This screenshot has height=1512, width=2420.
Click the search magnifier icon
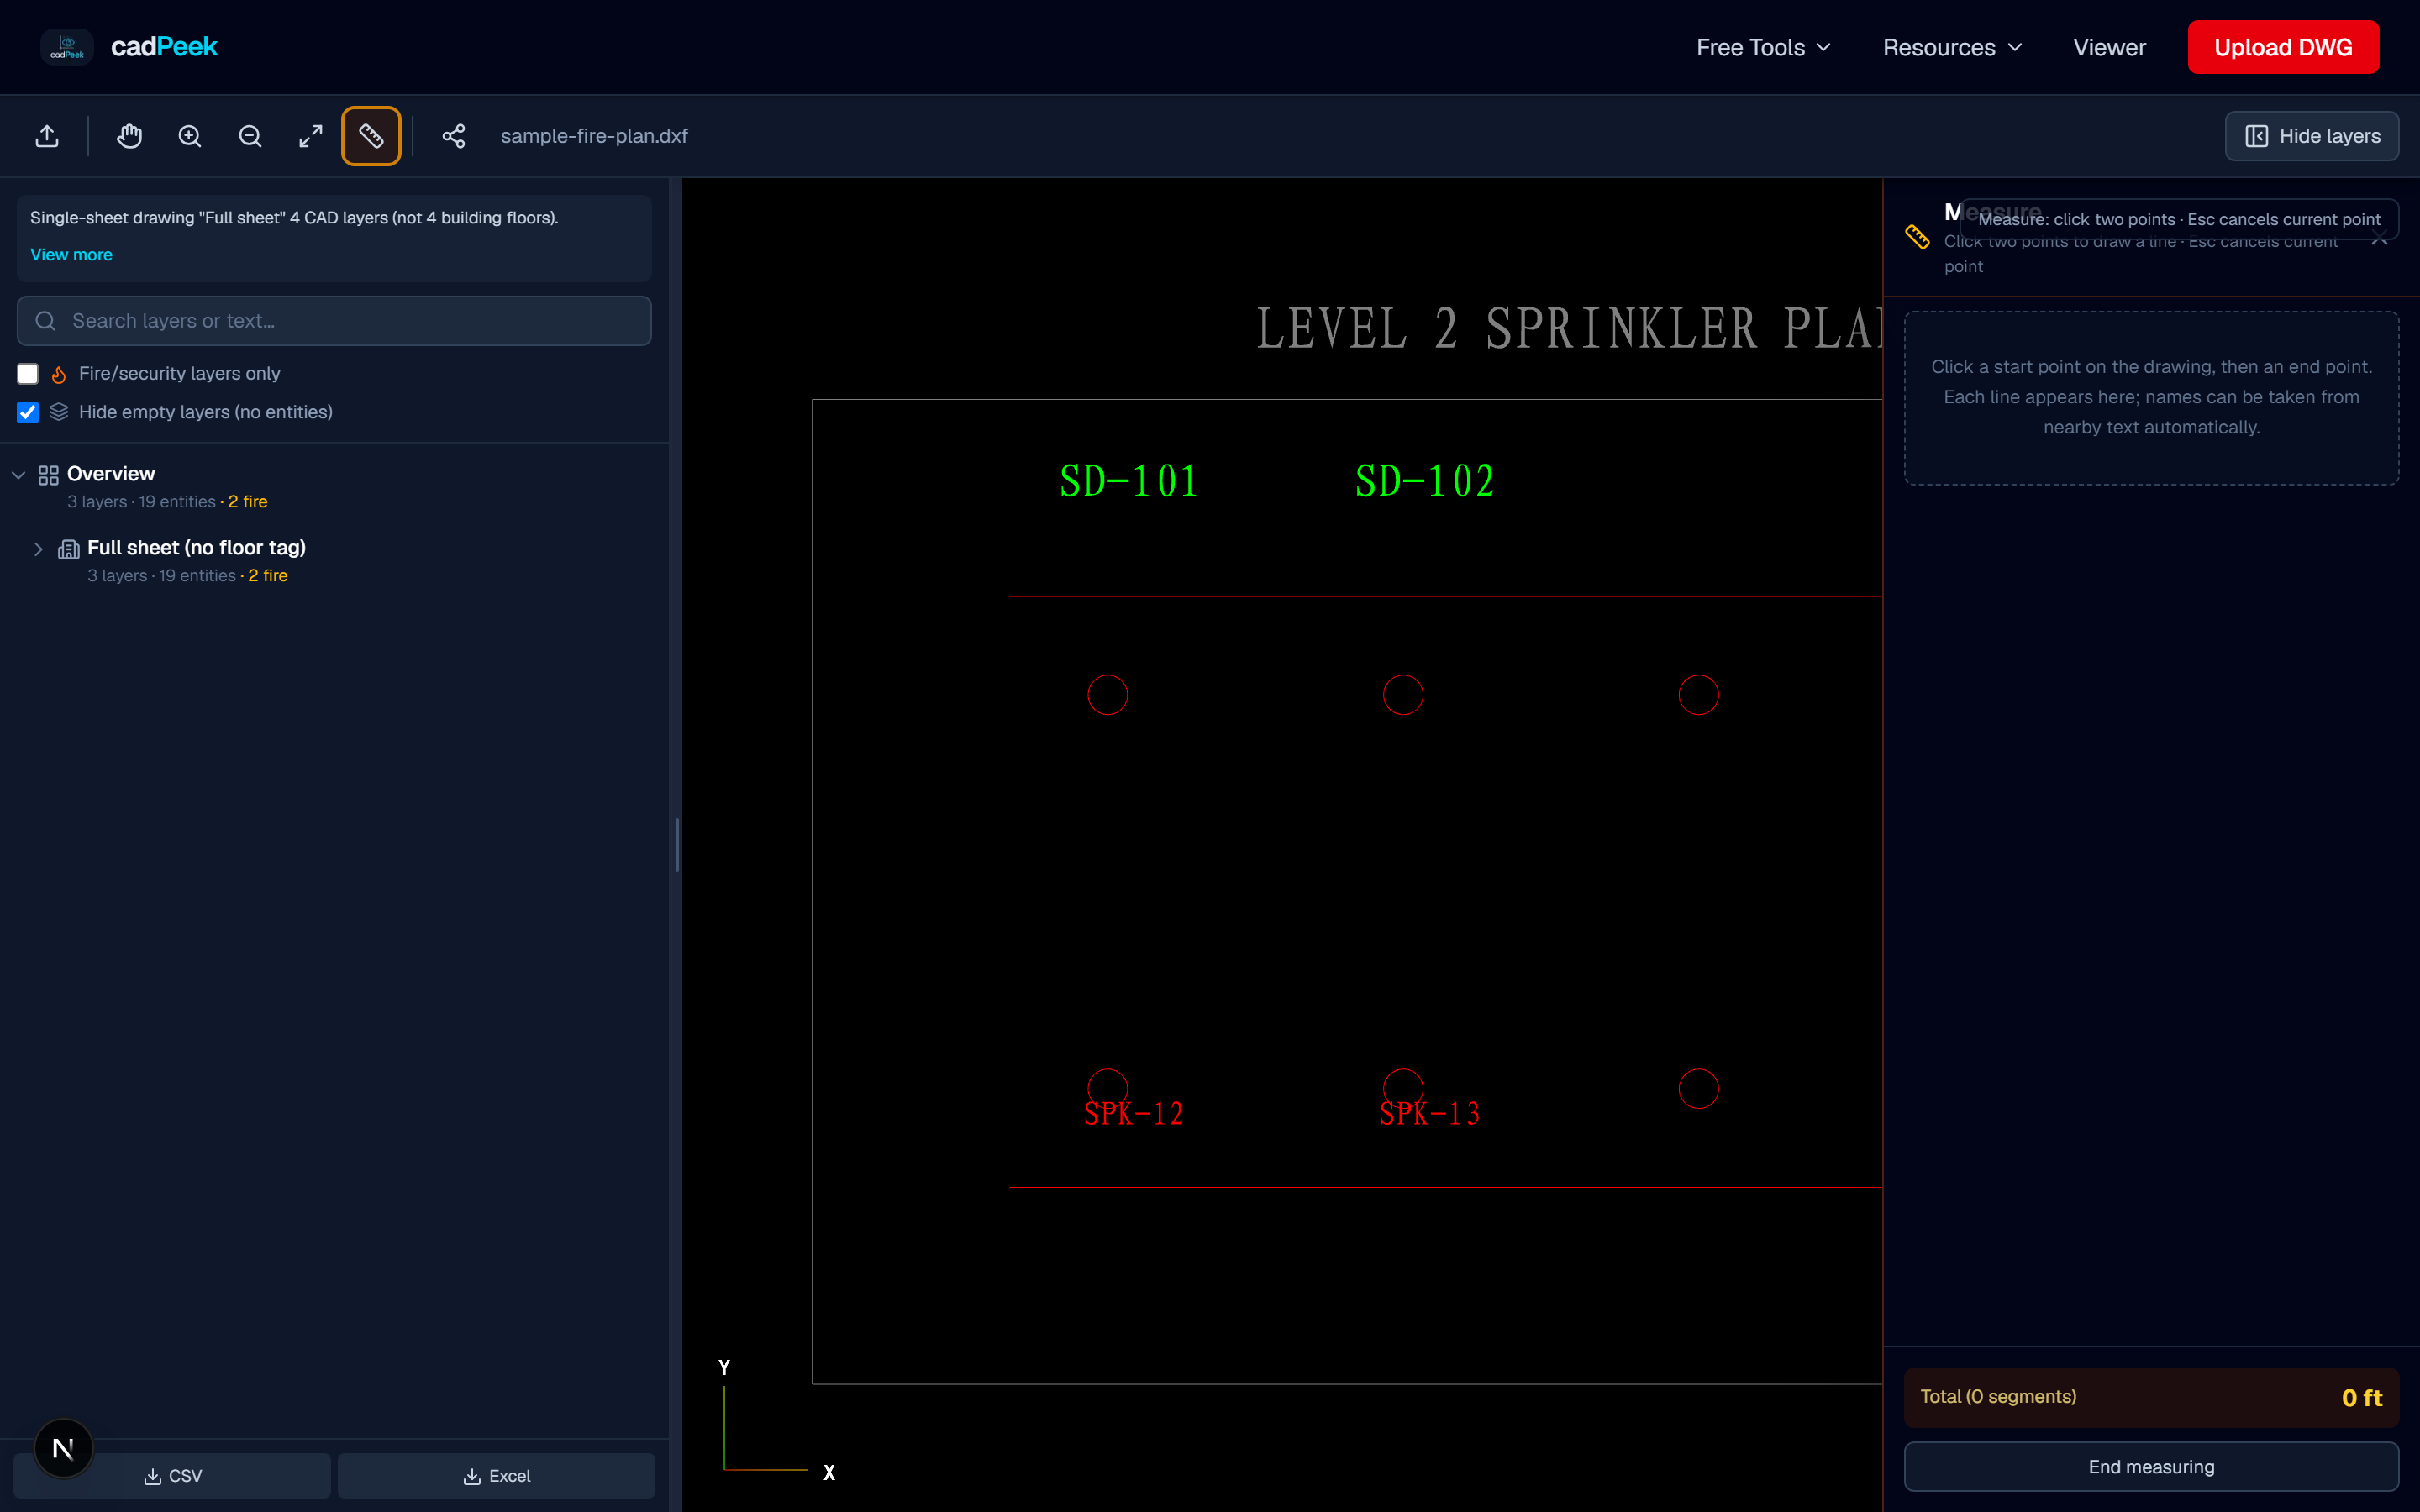point(45,321)
